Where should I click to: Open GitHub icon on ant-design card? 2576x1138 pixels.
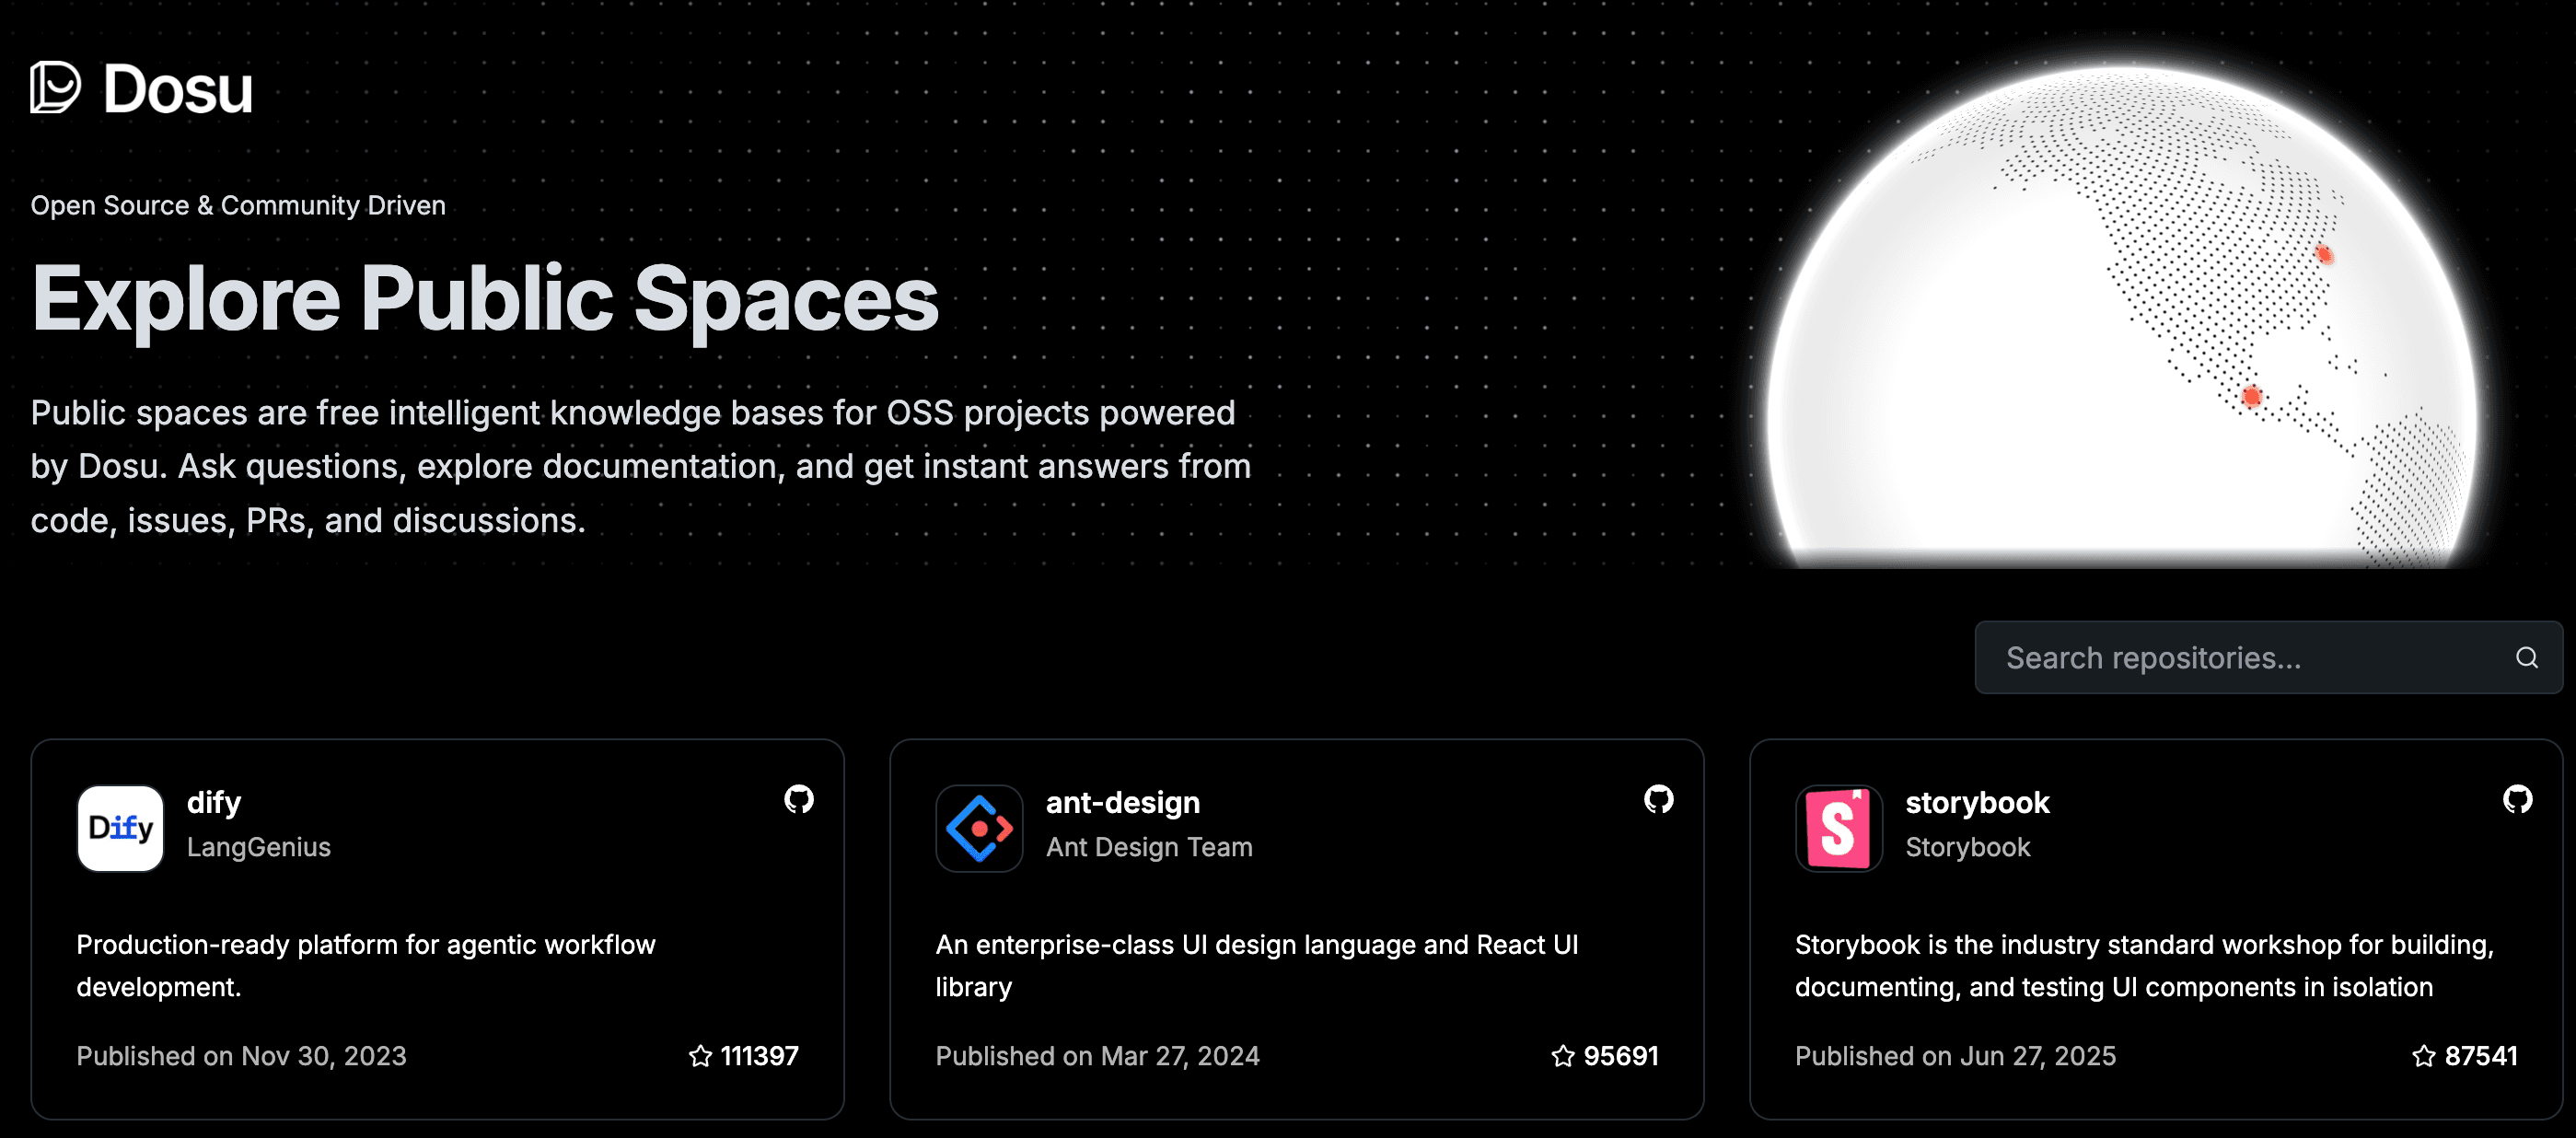tap(1658, 799)
